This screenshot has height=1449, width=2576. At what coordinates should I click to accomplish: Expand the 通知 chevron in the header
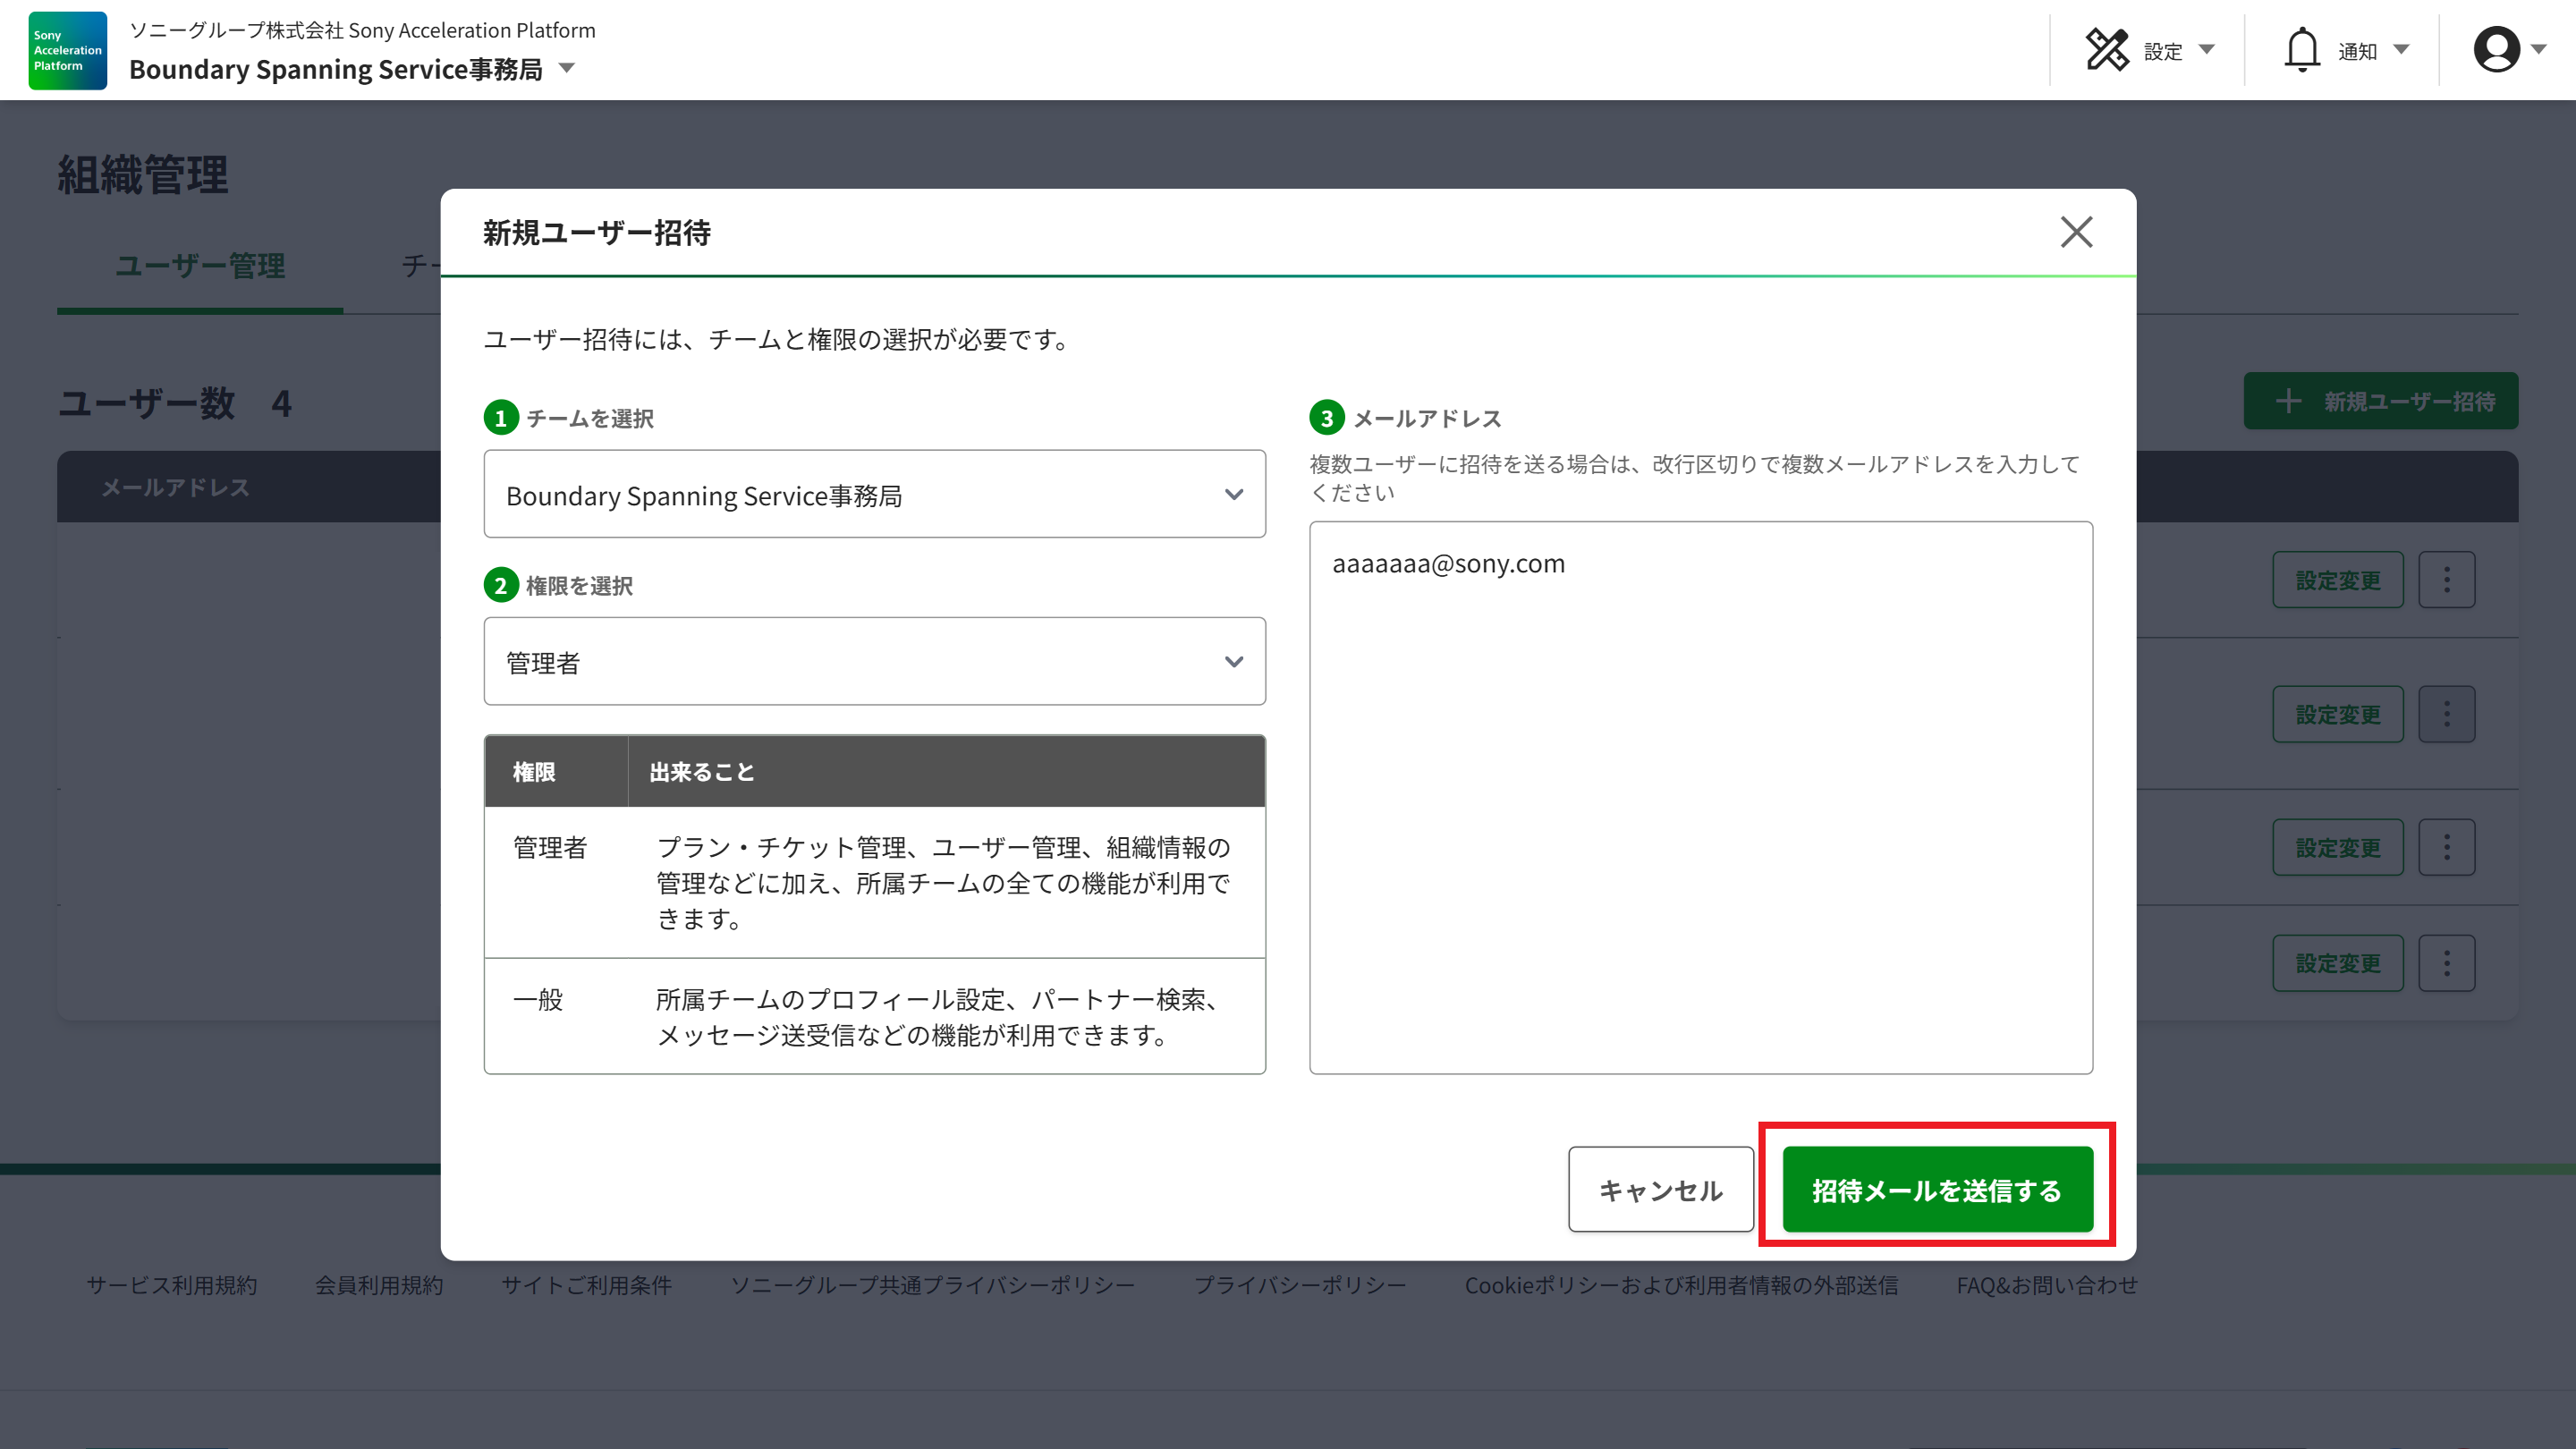[x=2401, y=48]
